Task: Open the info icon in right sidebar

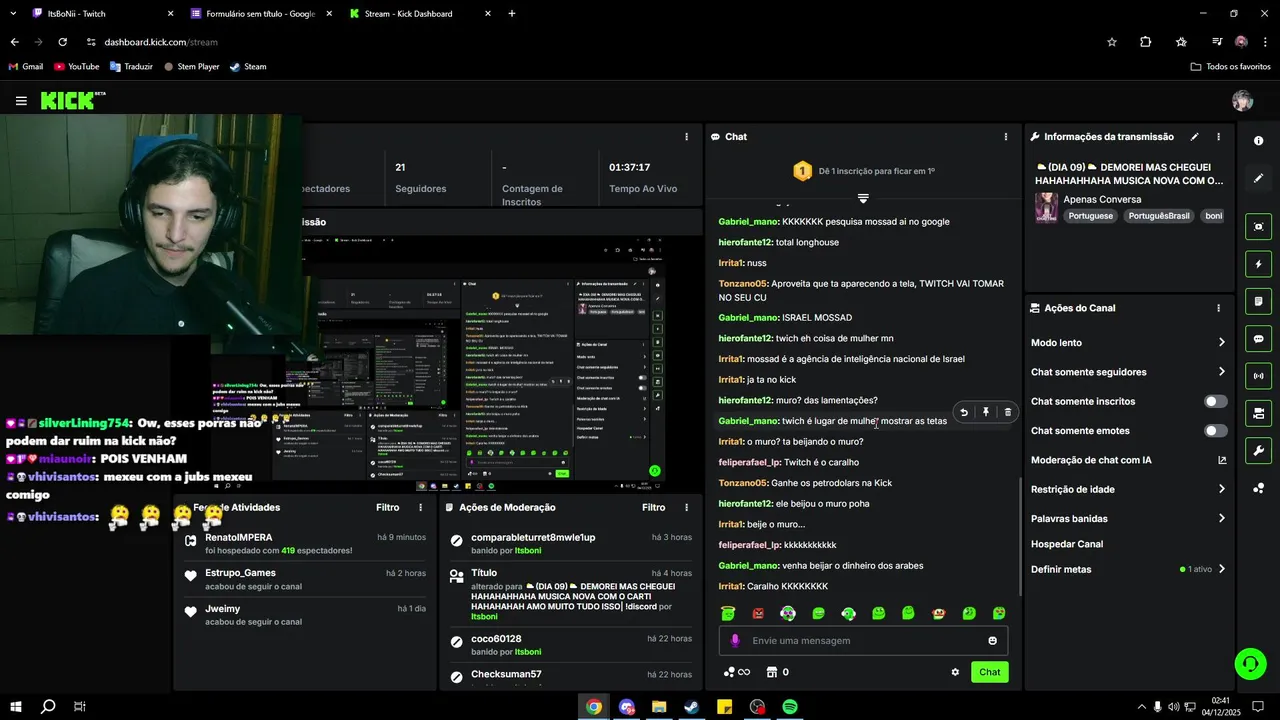Action: (1258, 141)
